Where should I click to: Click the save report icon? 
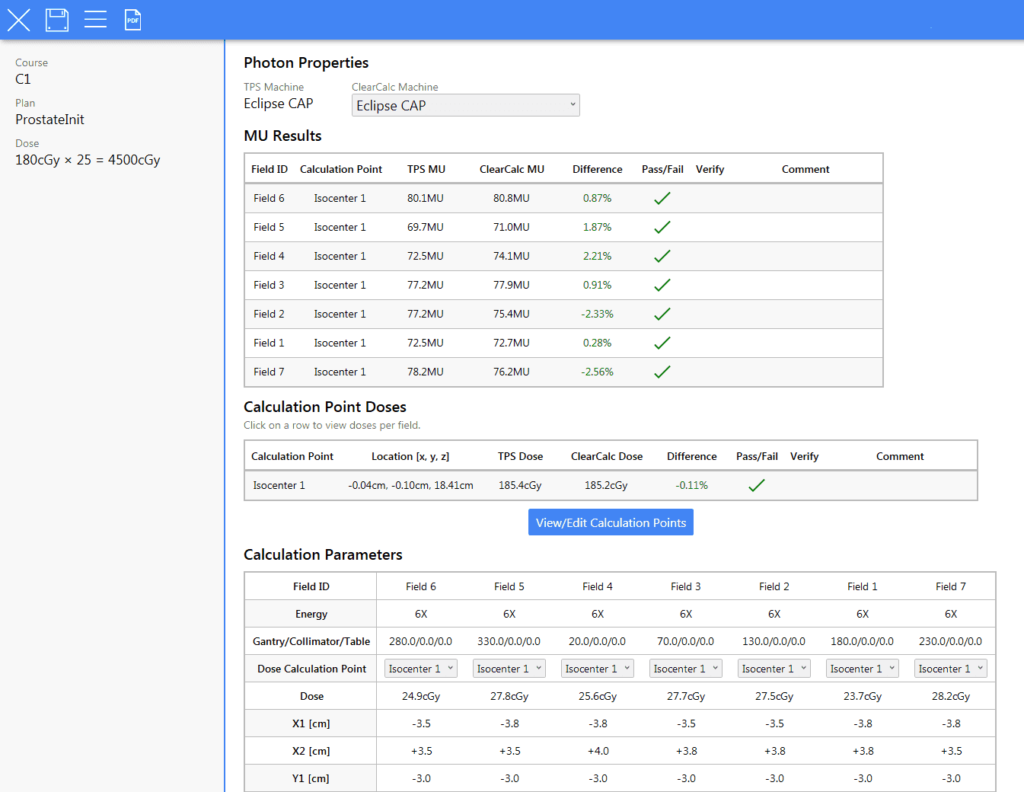[x=57, y=19]
